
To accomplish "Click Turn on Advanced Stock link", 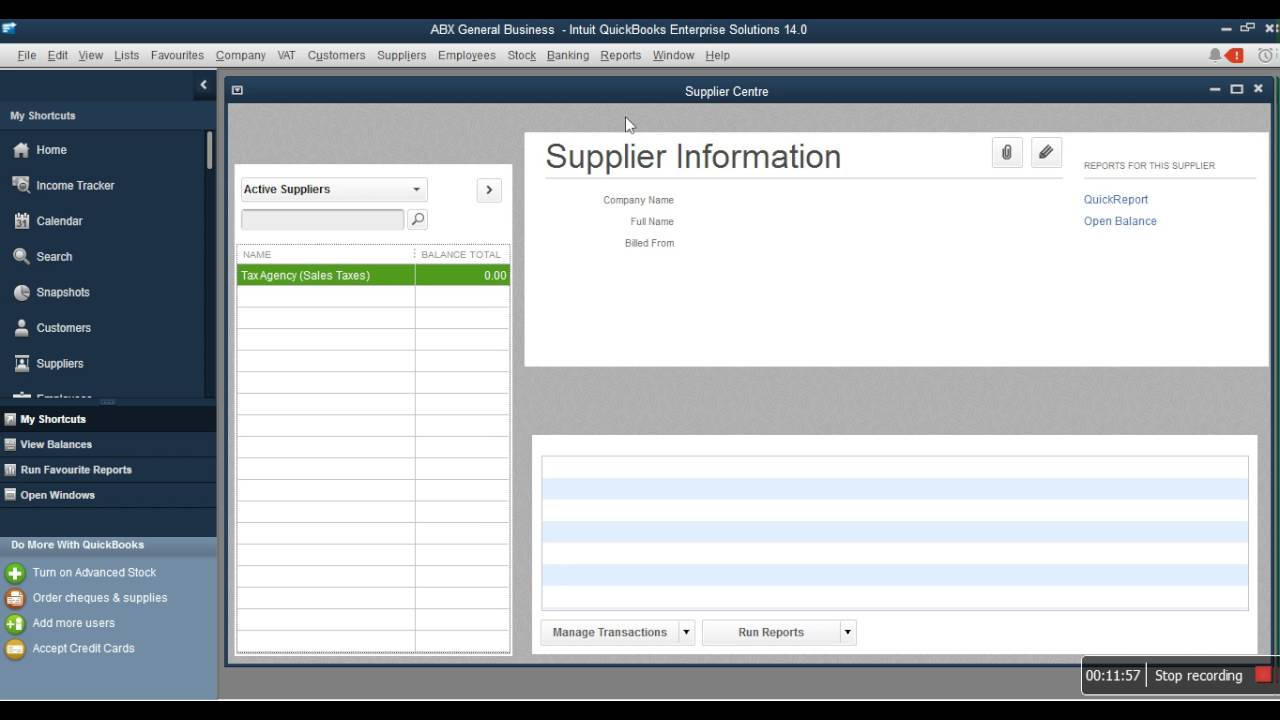I will coord(94,573).
